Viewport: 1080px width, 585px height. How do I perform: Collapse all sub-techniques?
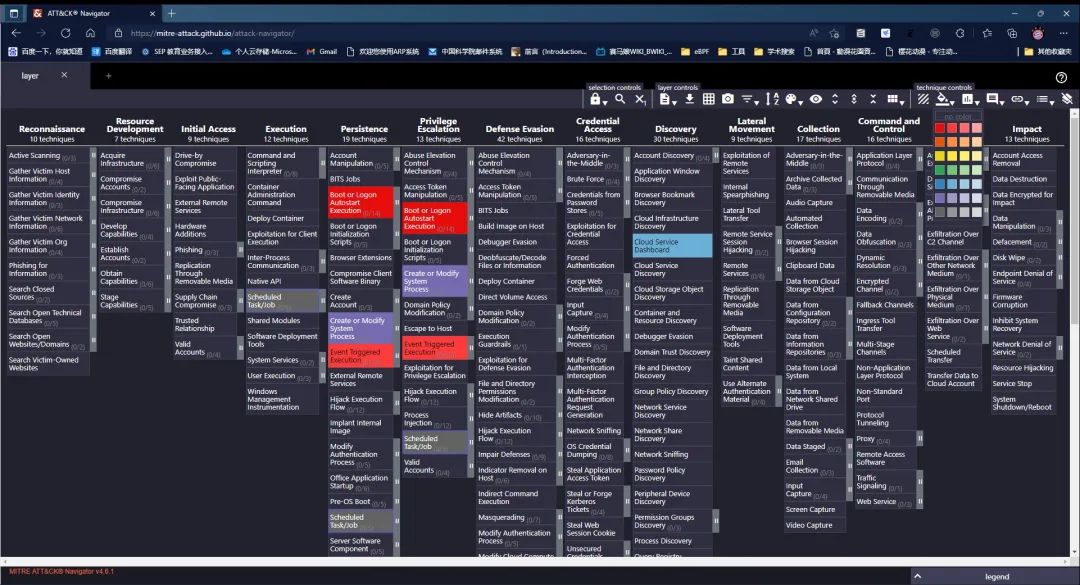coord(873,99)
